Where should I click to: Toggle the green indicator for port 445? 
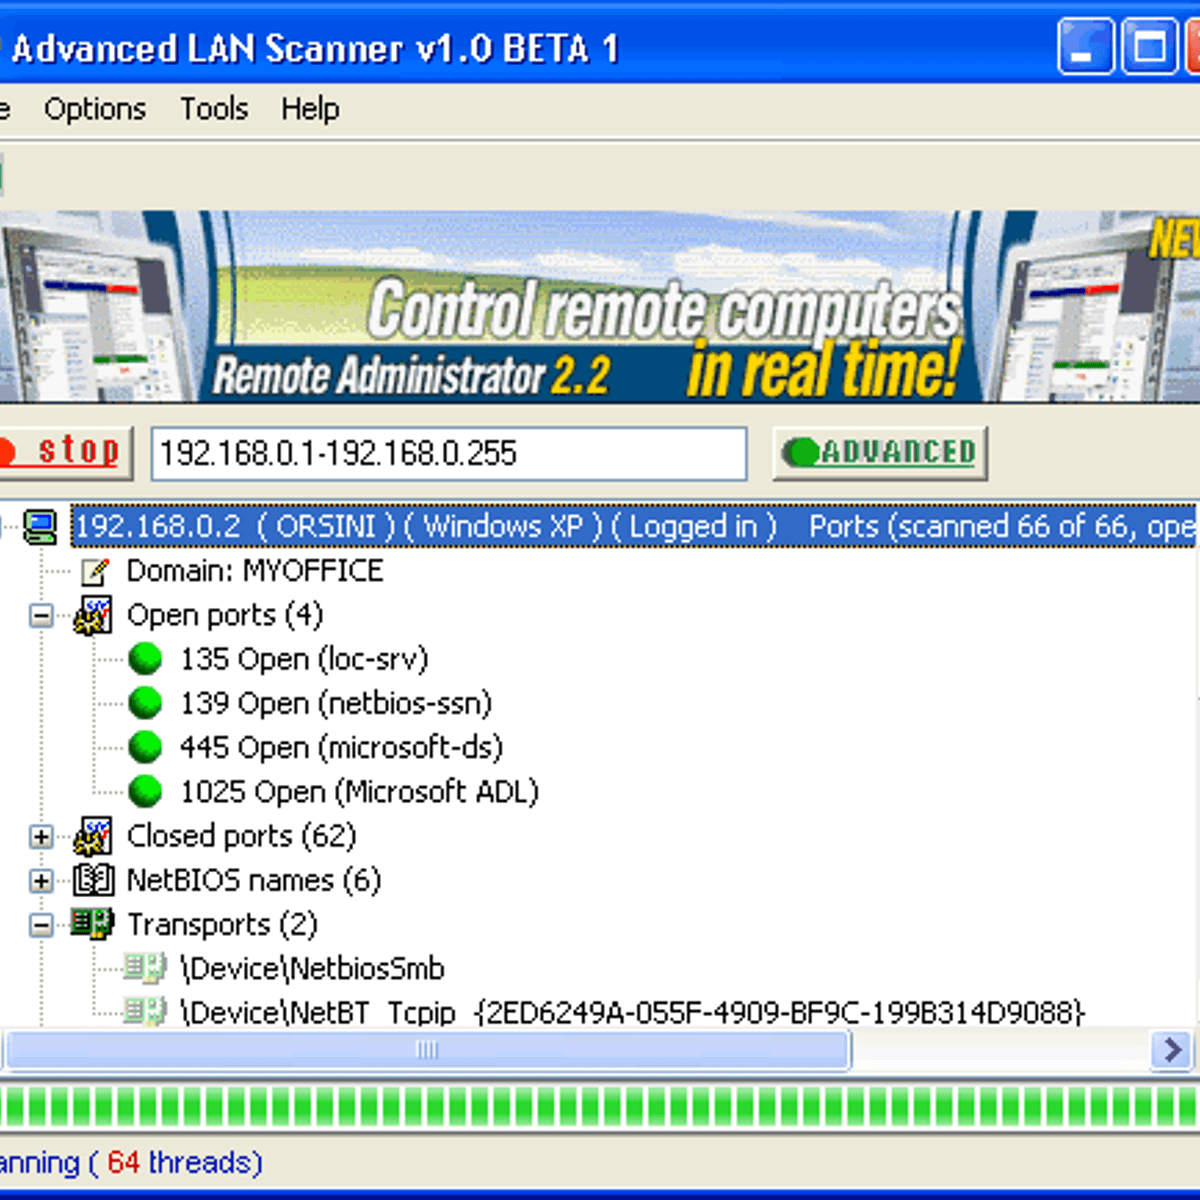(145, 746)
